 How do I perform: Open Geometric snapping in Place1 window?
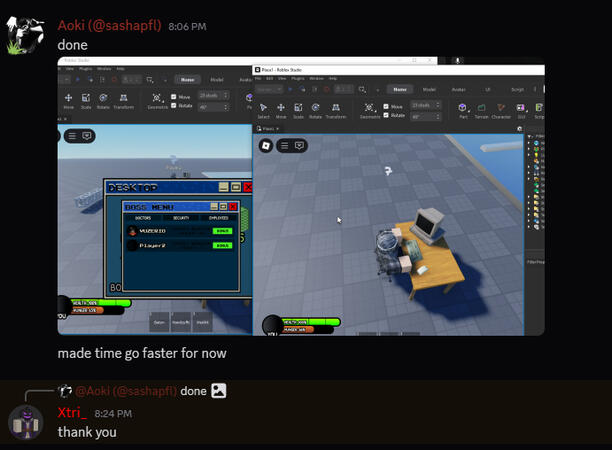370,110
